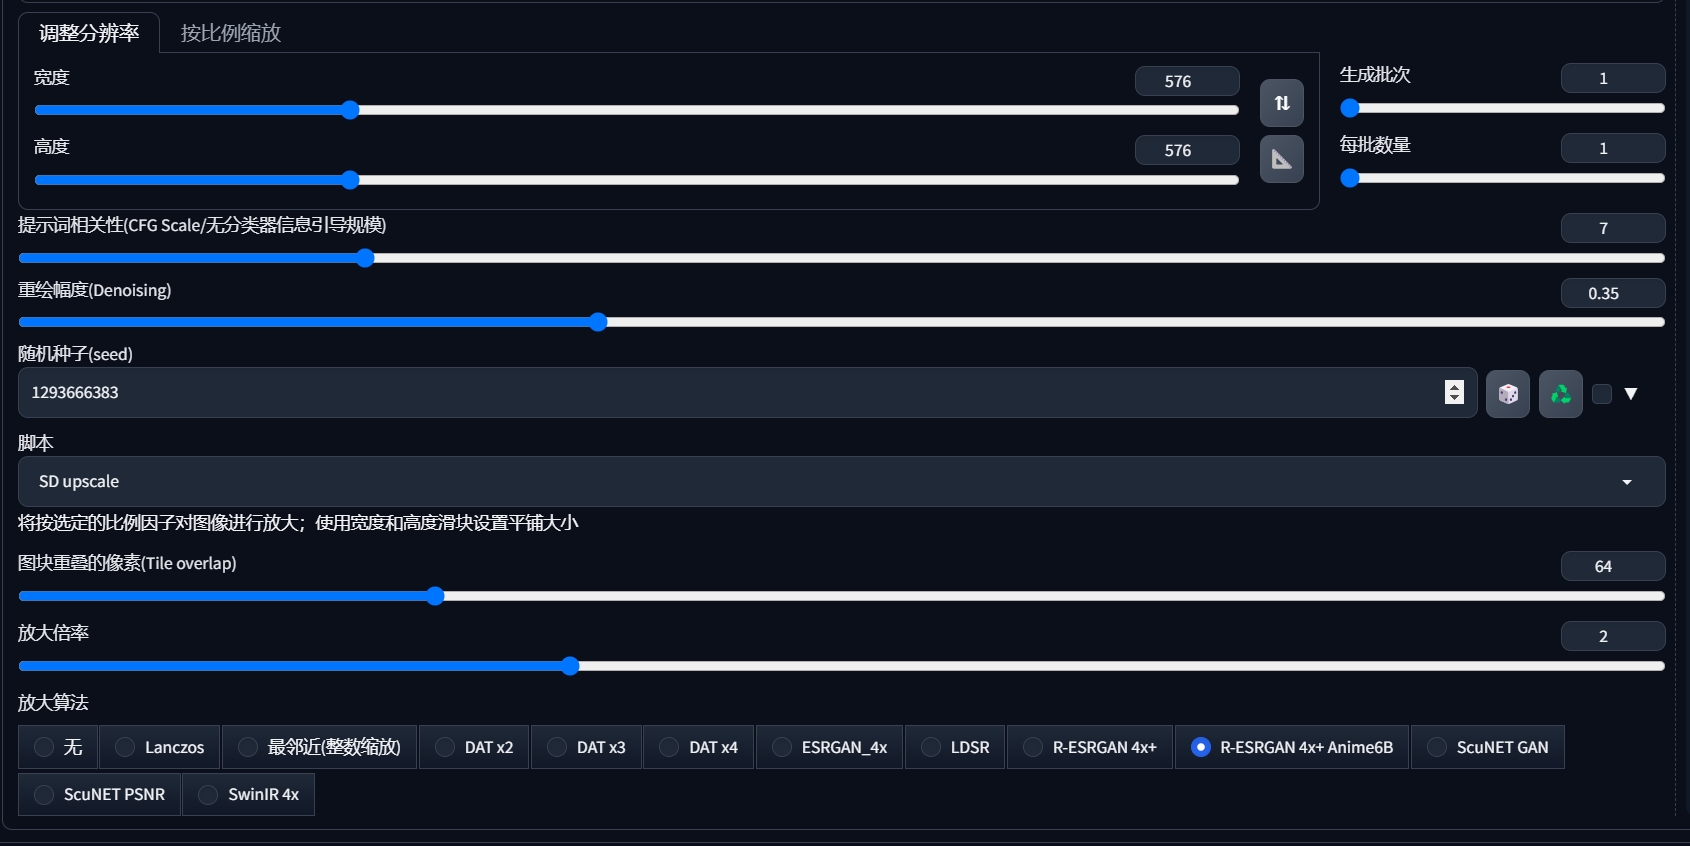The image size is (1690, 846).
Task: Click the CFG Scale slider handle
Action: (366, 258)
